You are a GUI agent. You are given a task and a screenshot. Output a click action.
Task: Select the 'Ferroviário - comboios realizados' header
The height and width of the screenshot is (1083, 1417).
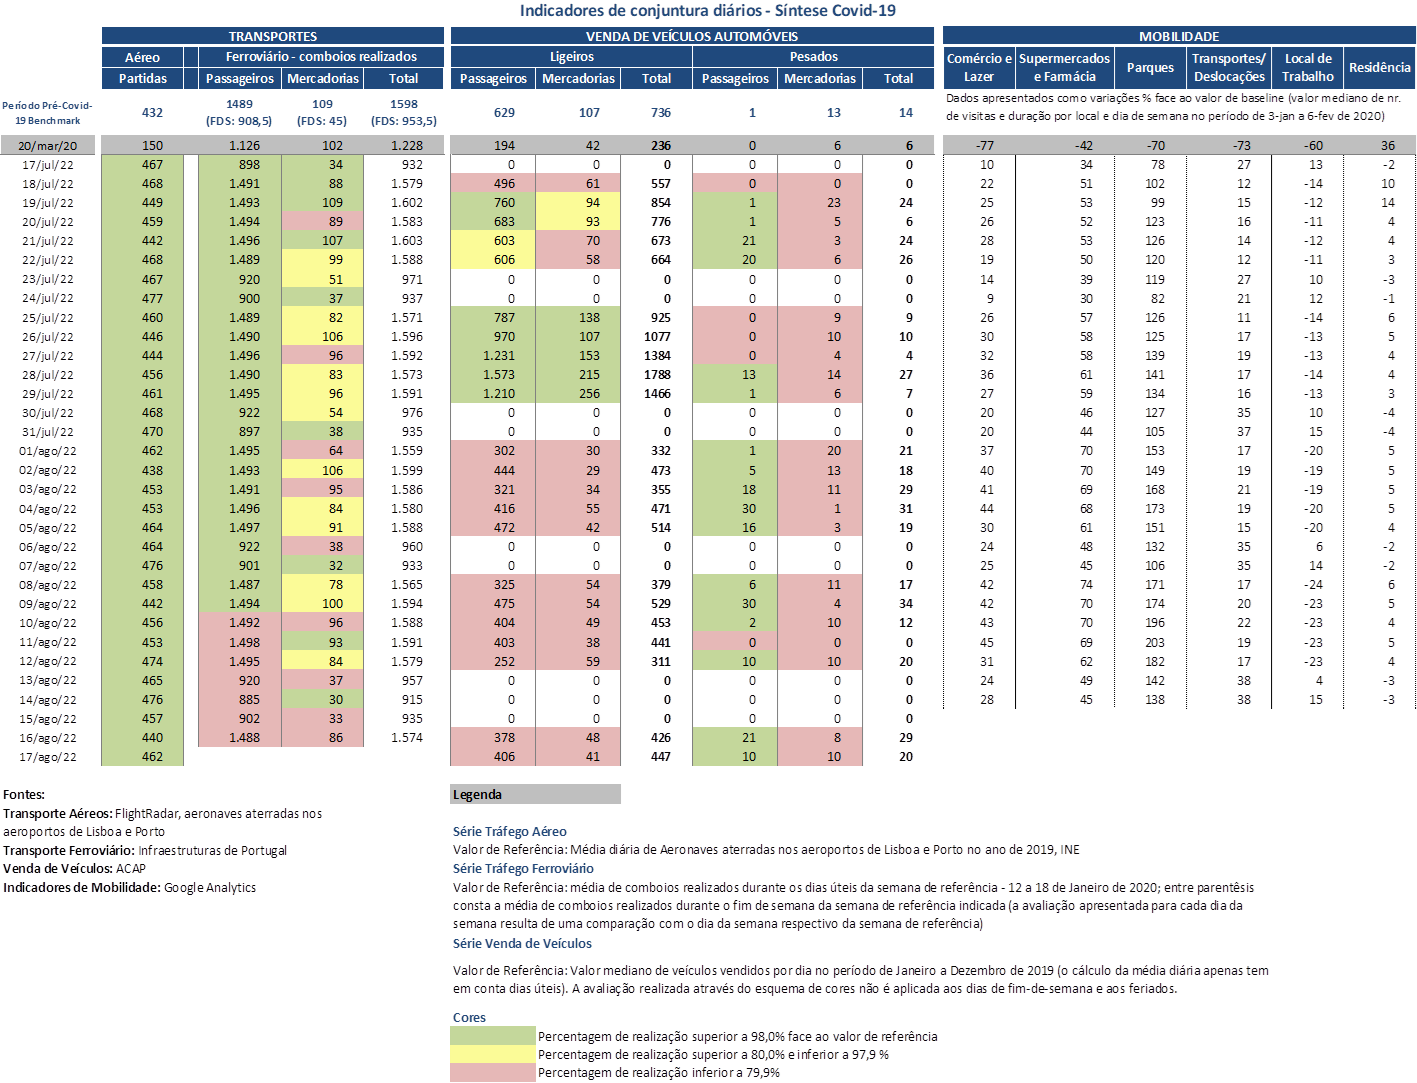(x=321, y=57)
